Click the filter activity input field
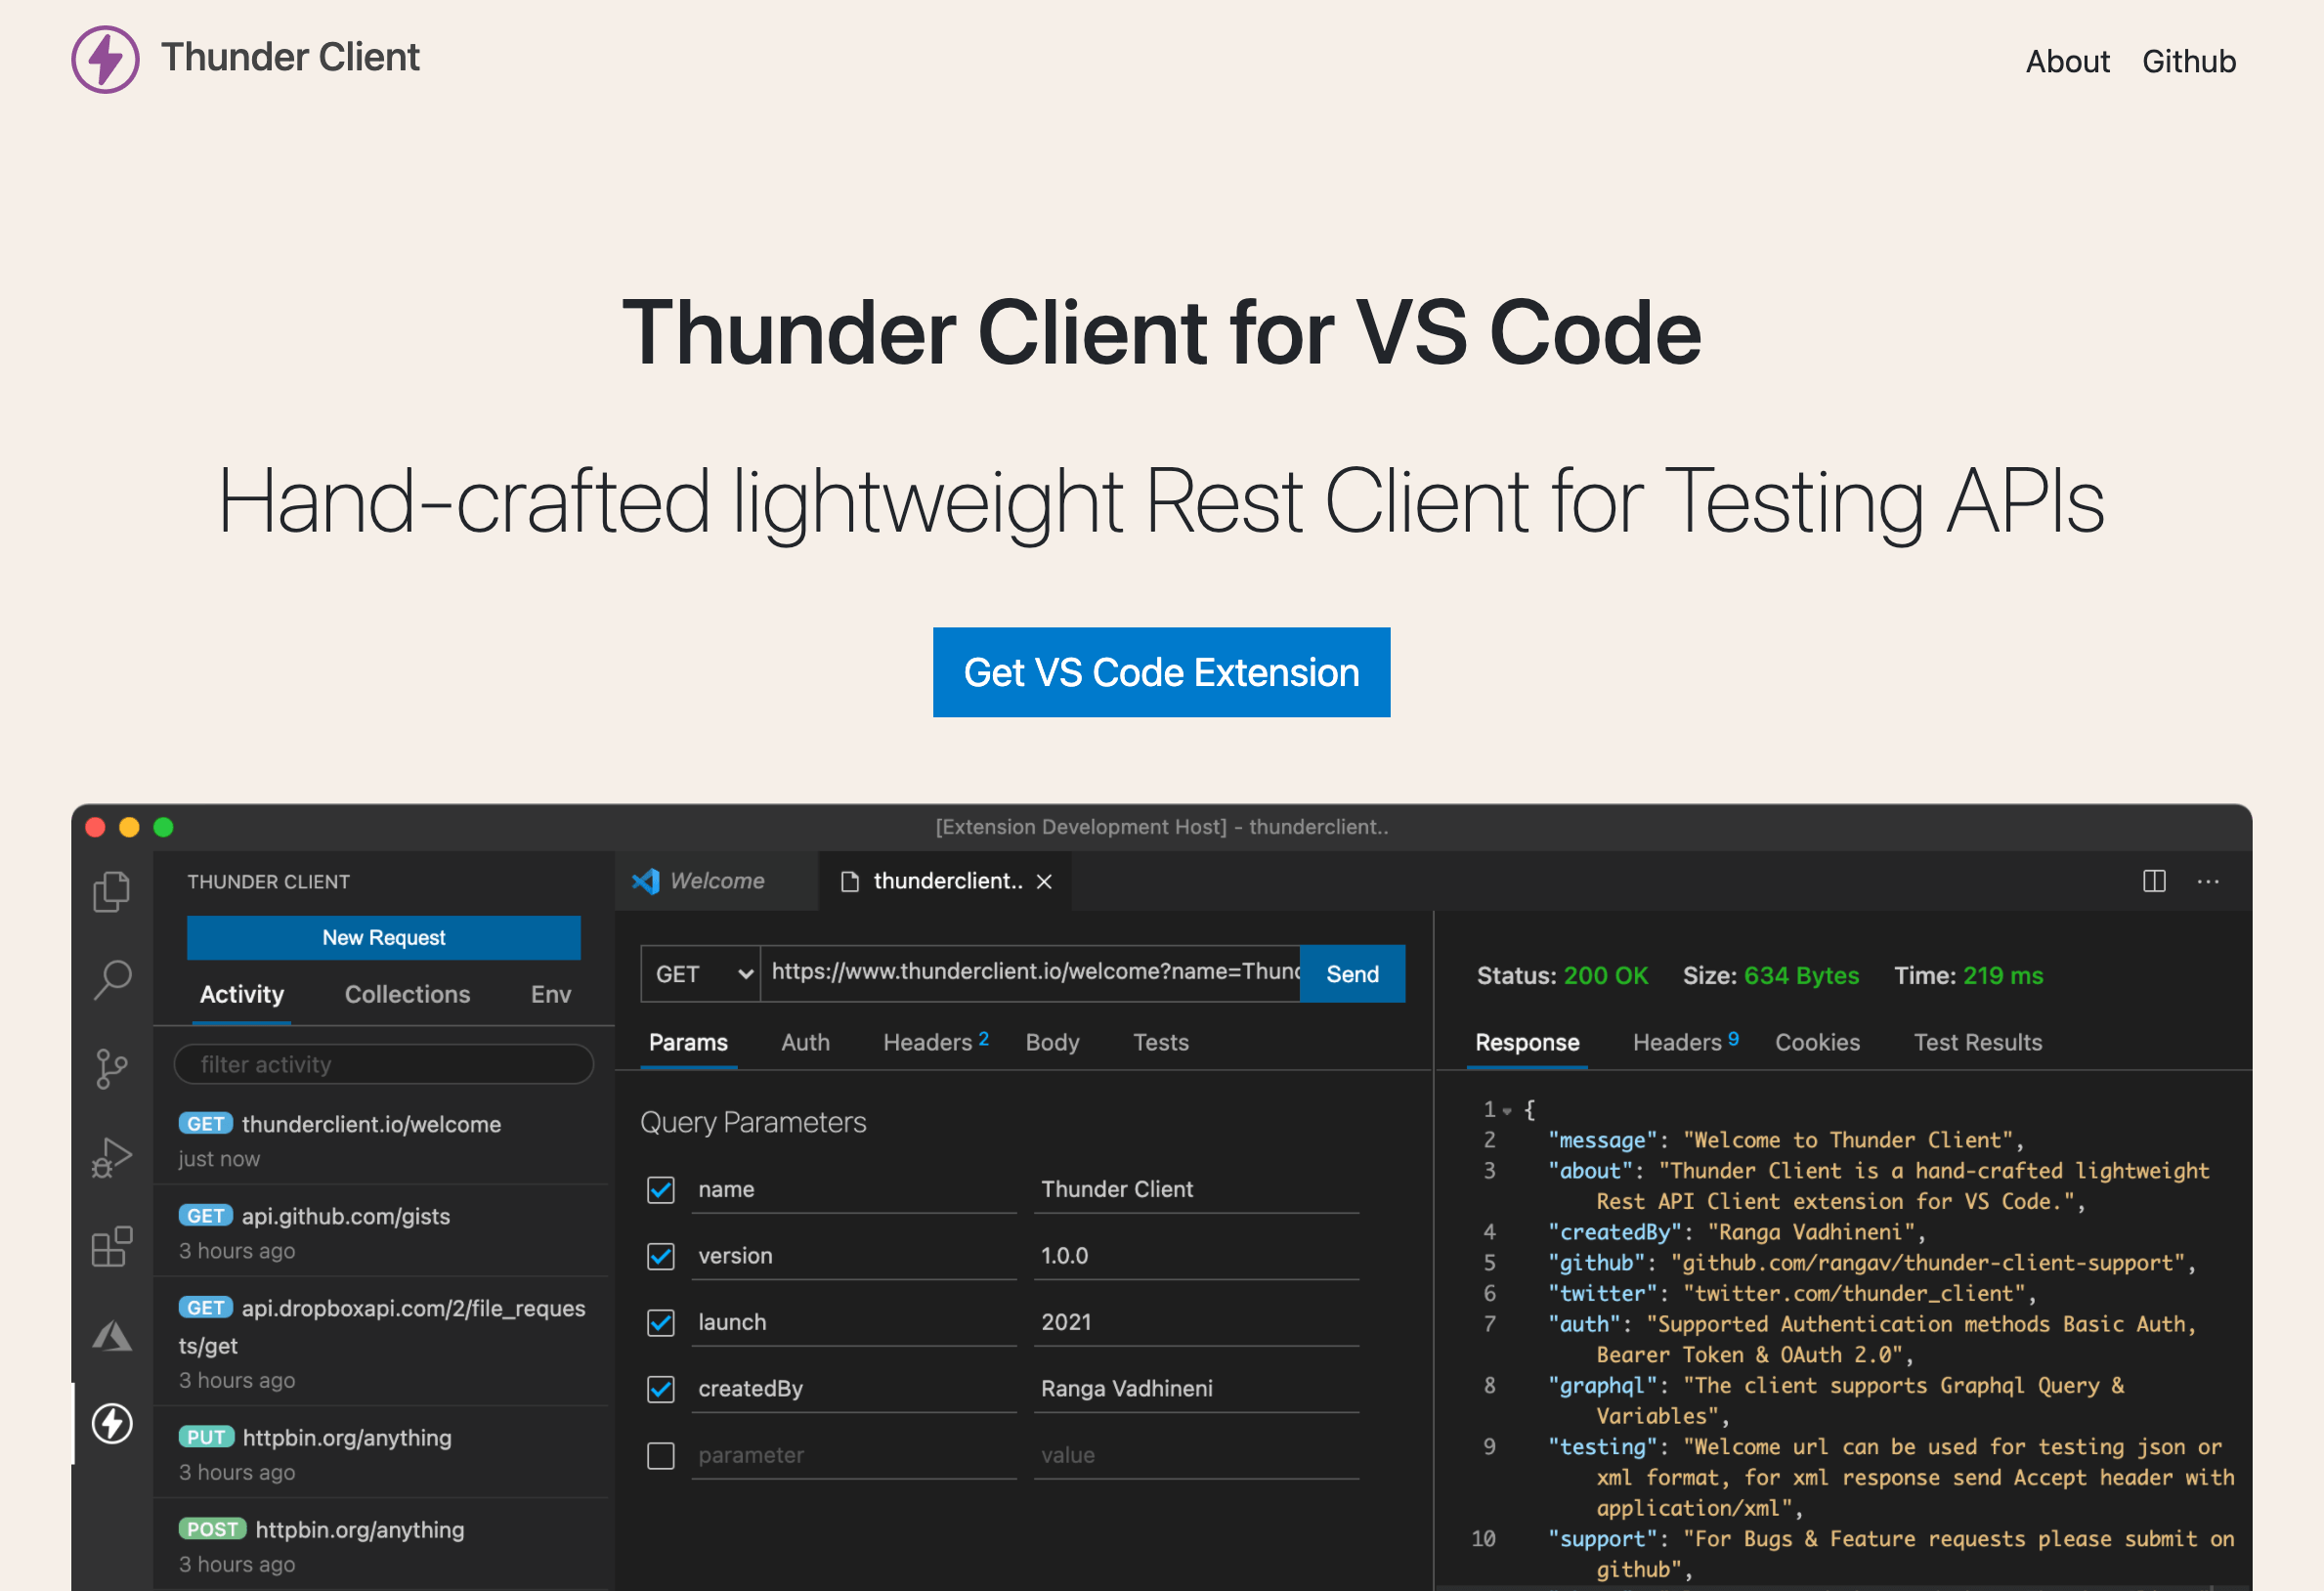 click(x=384, y=1064)
